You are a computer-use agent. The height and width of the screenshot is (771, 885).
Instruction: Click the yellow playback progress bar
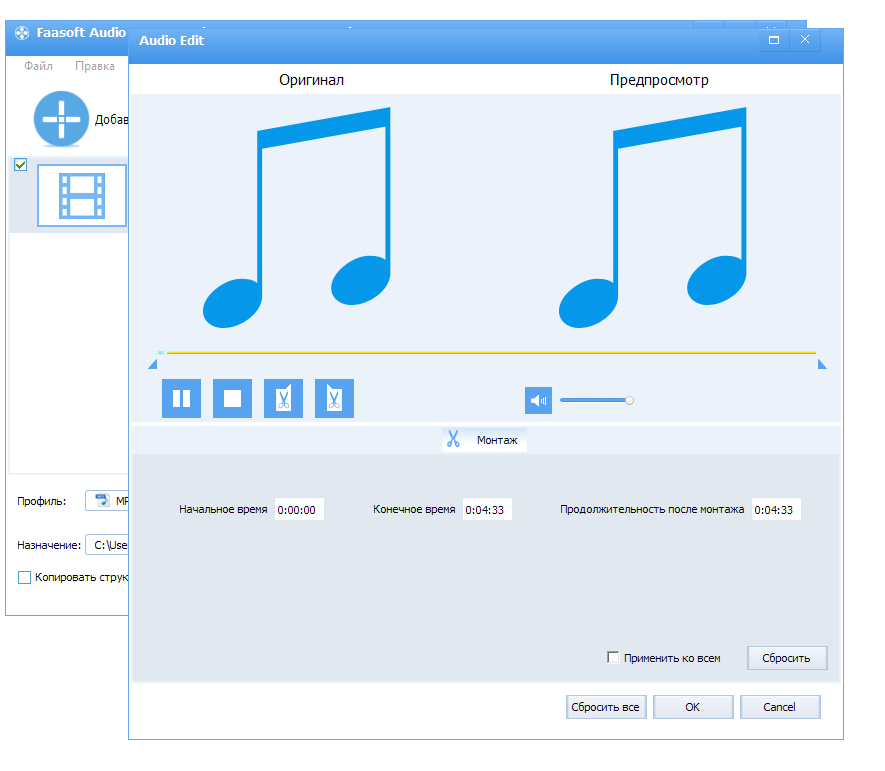[491, 352]
